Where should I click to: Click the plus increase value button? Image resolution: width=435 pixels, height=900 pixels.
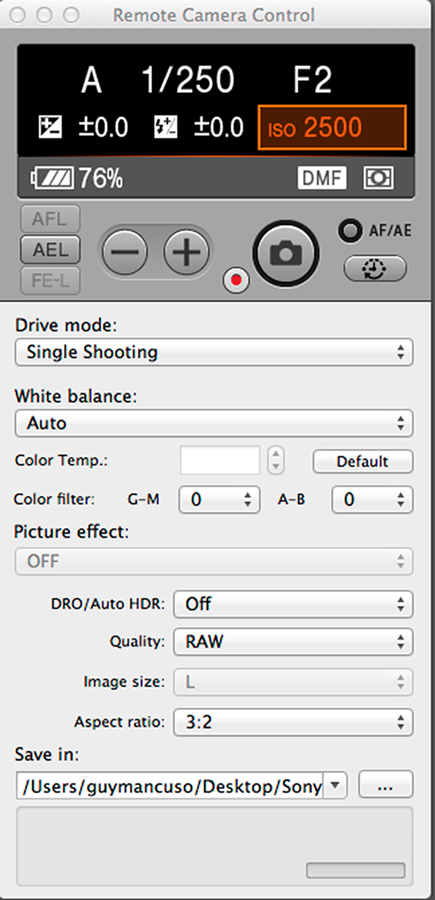pyautogui.click(x=187, y=251)
